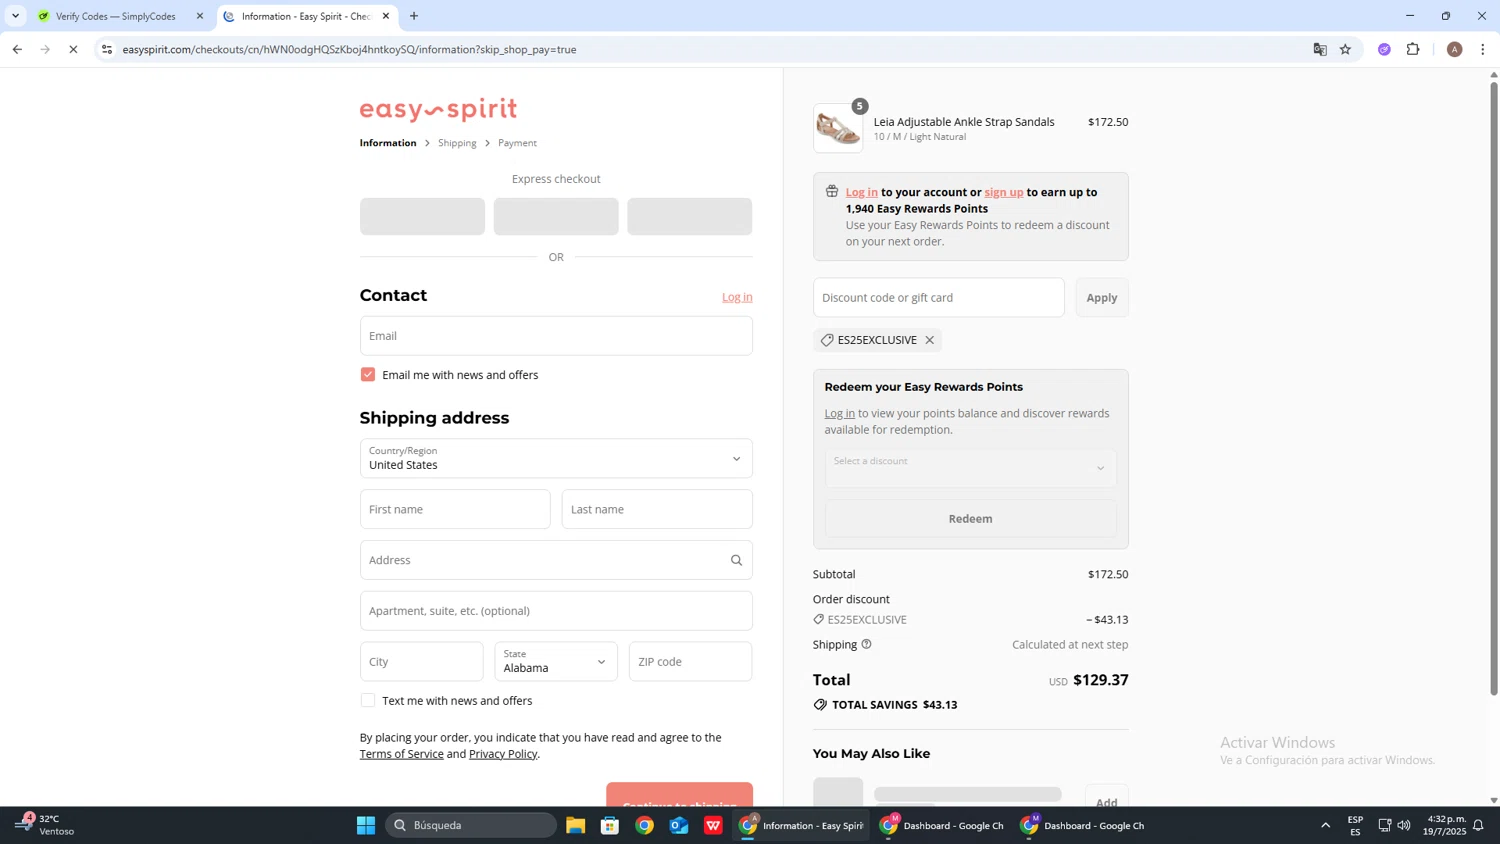The width and height of the screenshot is (1500, 844).
Task: Click the taskbar Búsqueda search box
Action: tap(471, 825)
